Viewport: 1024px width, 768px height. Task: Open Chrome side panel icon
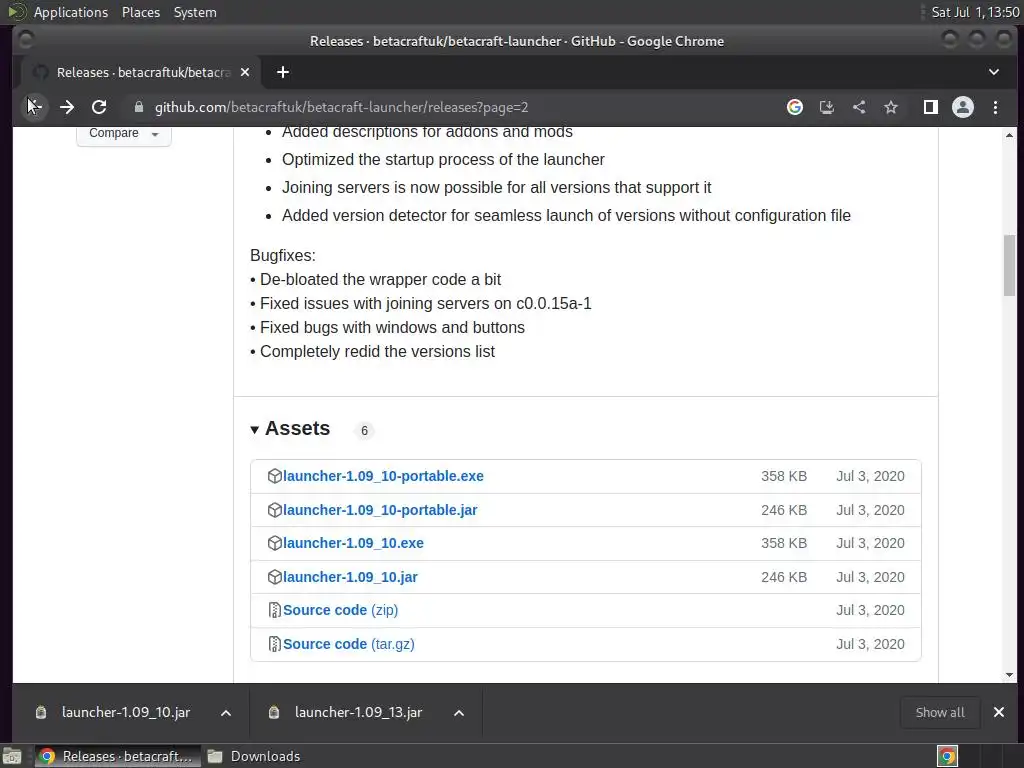point(931,107)
